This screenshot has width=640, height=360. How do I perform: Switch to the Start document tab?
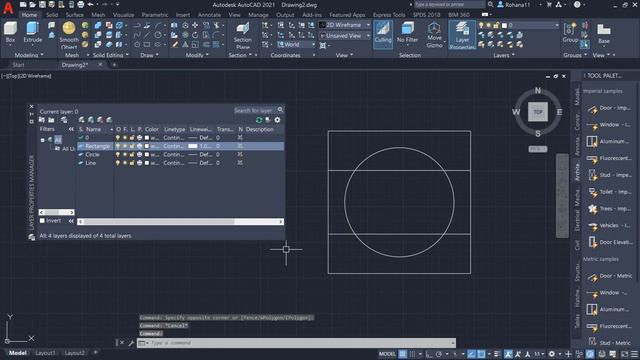pos(18,65)
